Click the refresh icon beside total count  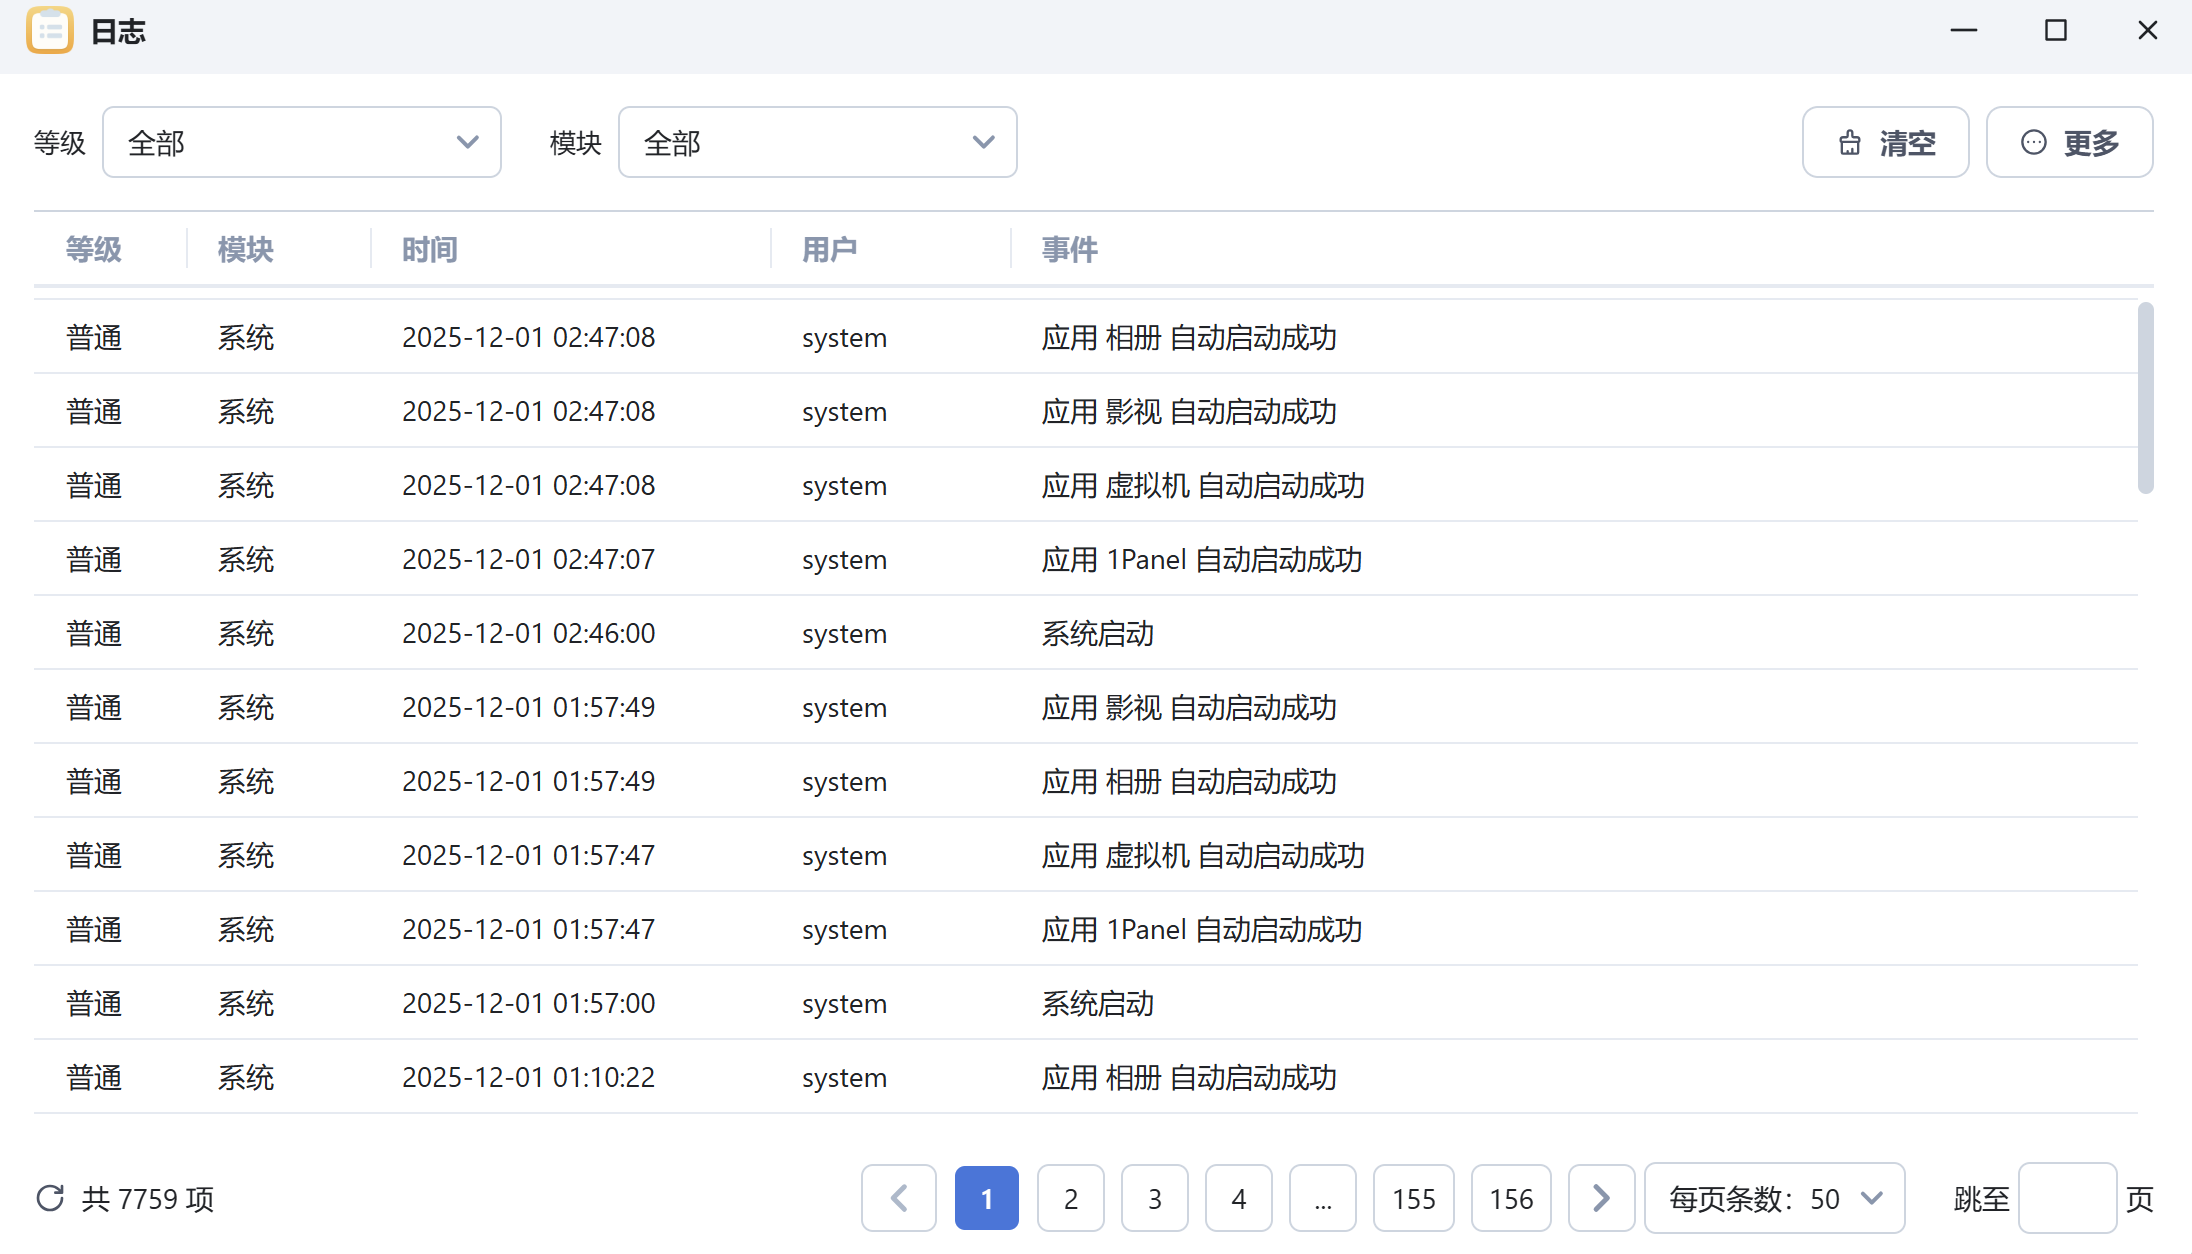50,1198
